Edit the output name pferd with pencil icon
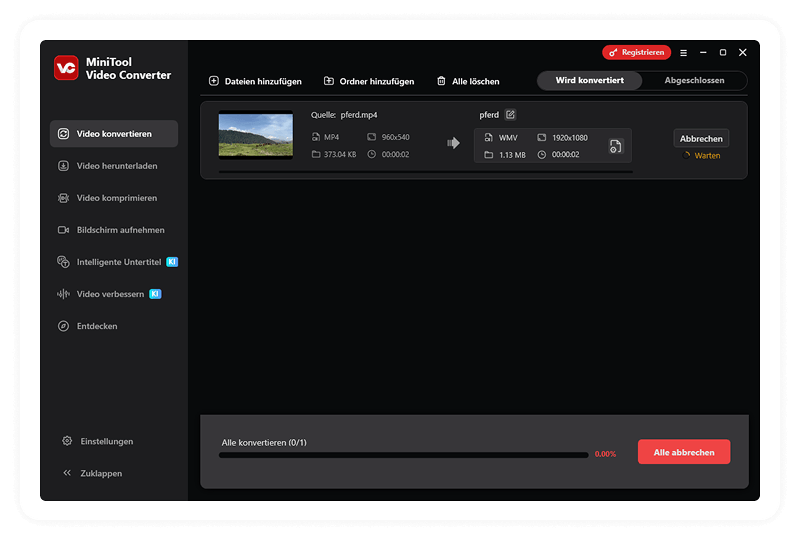800x540 pixels. 510,115
